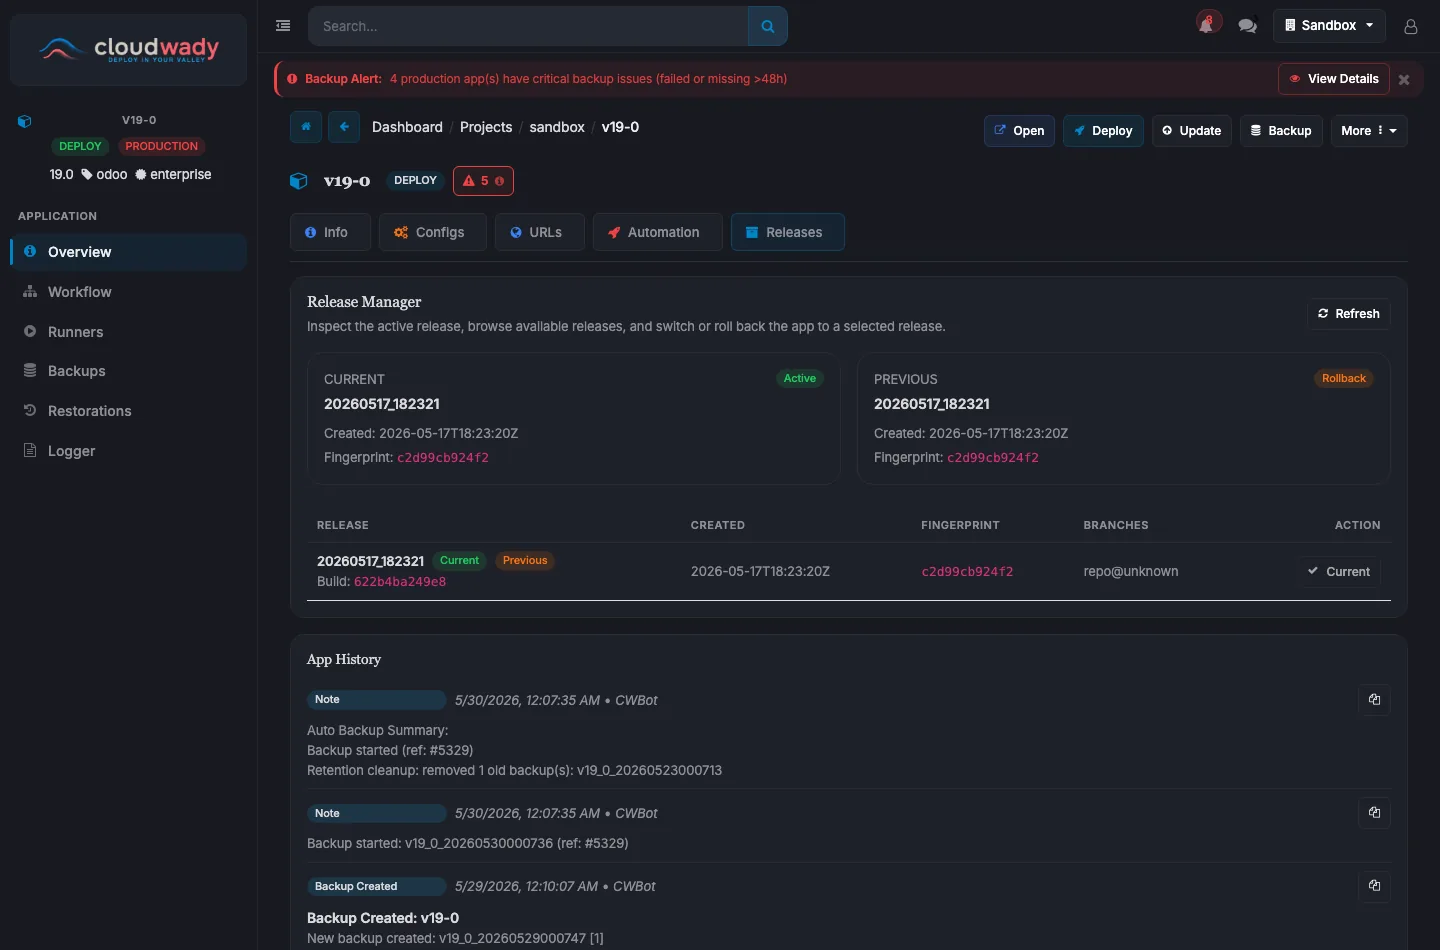
Task: Expand the Sandbox workspace dropdown
Action: pos(1329,26)
